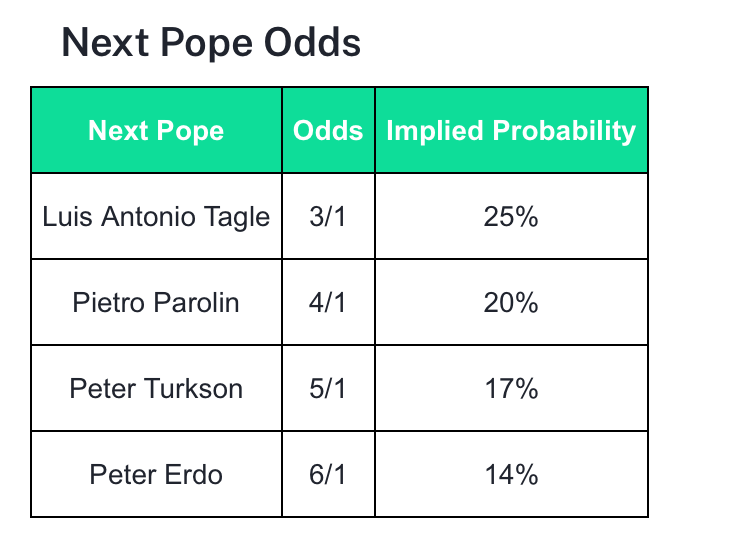Viewport: 750px width, 541px height.
Task: Click the Peter Turkson name cell
Action: [156, 388]
